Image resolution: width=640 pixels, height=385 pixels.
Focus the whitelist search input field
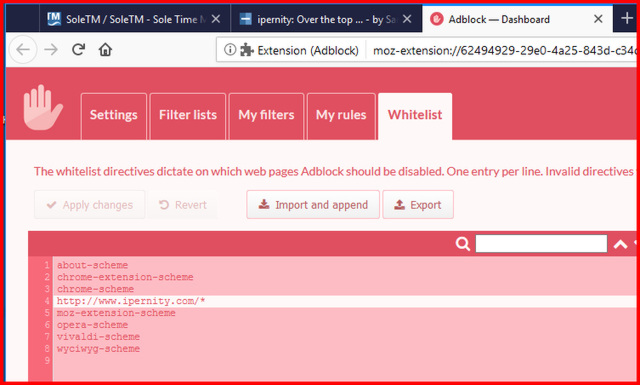click(x=541, y=244)
